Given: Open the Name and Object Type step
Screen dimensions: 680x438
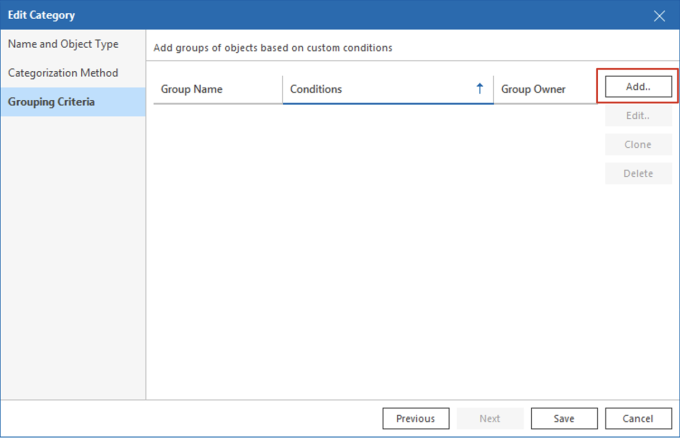Looking at the screenshot, I should pos(64,44).
